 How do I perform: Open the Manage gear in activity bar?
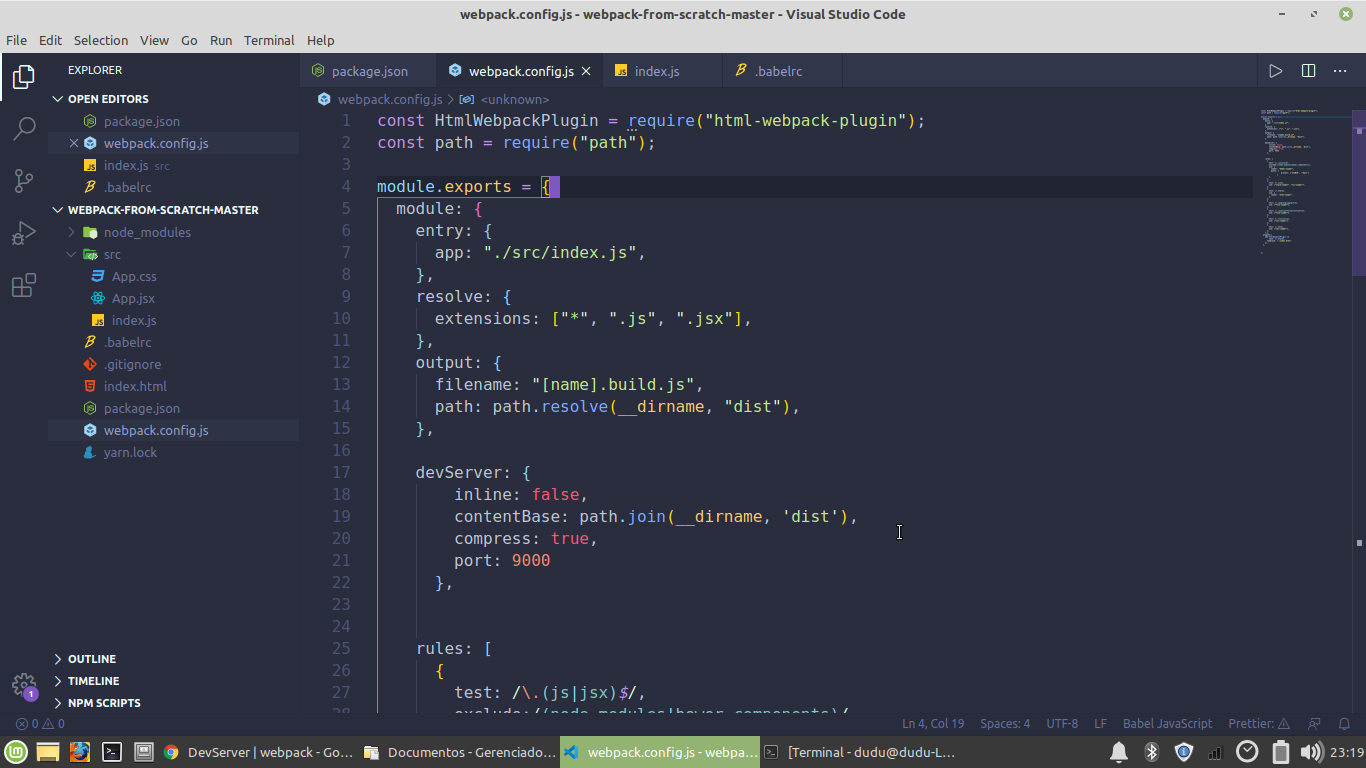point(23,685)
